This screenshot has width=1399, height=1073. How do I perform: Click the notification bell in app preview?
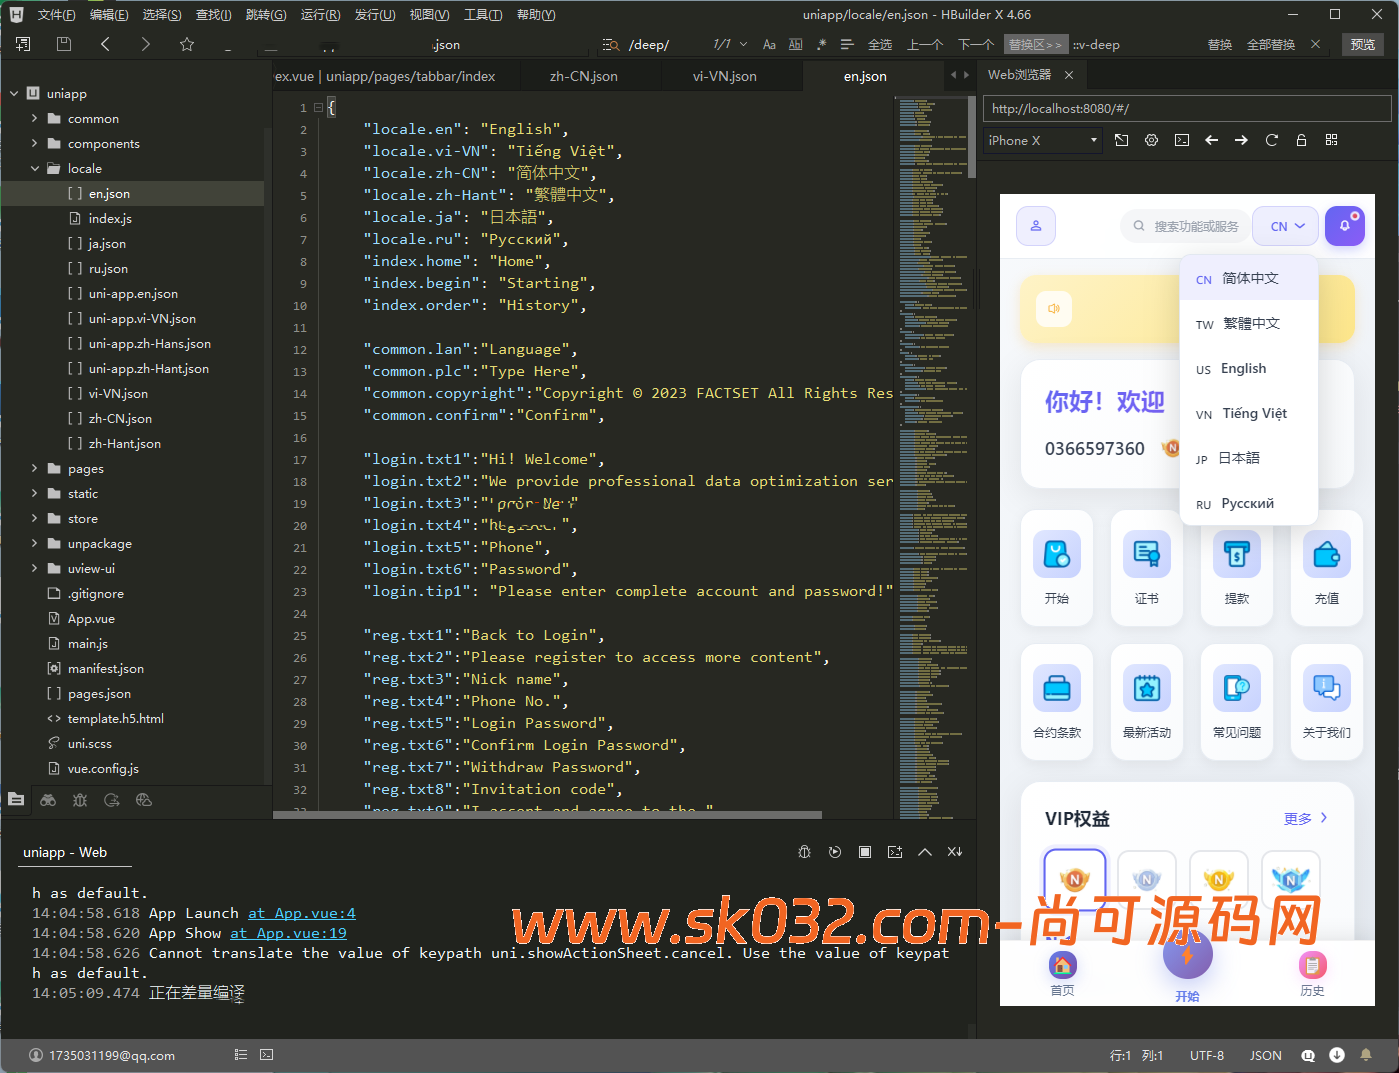(1344, 226)
